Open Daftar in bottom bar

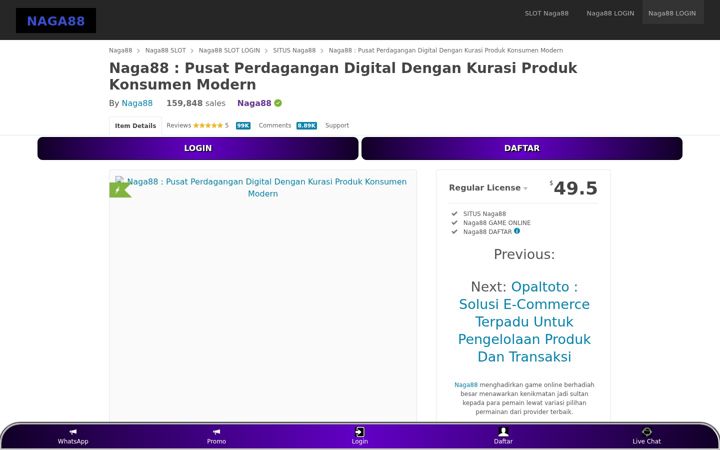pyautogui.click(x=503, y=436)
